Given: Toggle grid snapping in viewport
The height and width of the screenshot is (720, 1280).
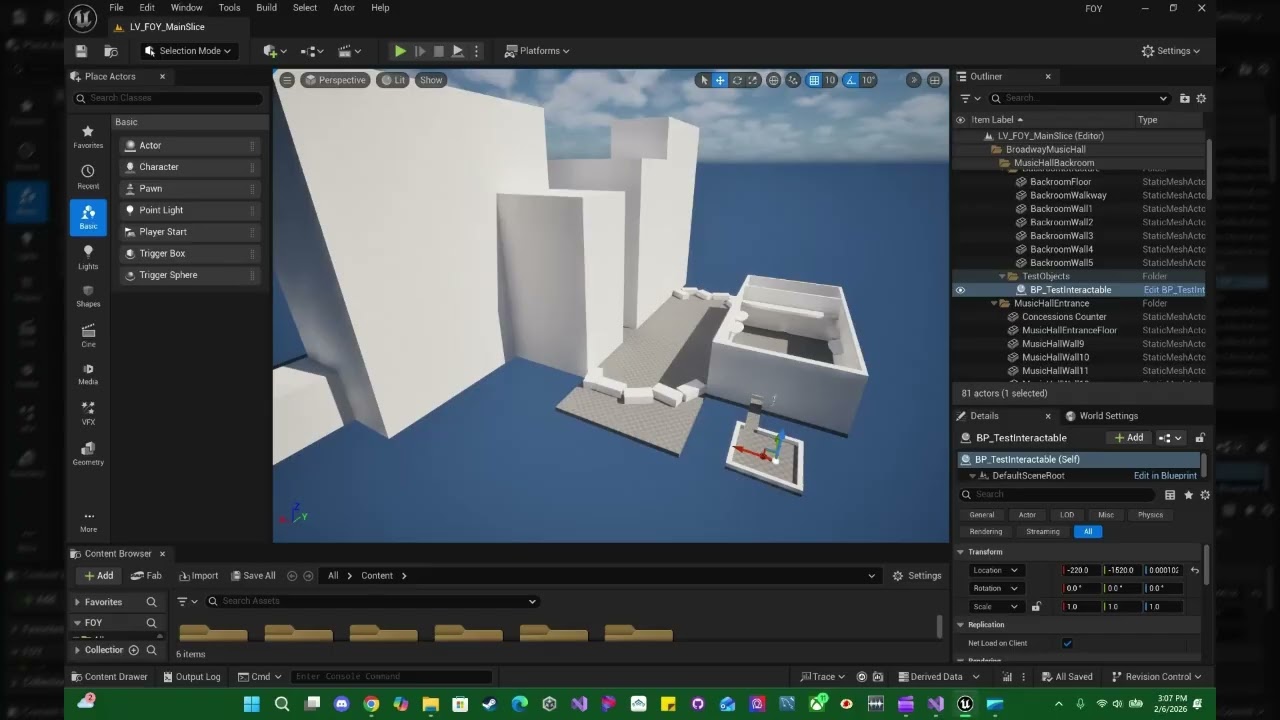Looking at the screenshot, I should click(814, 80).
